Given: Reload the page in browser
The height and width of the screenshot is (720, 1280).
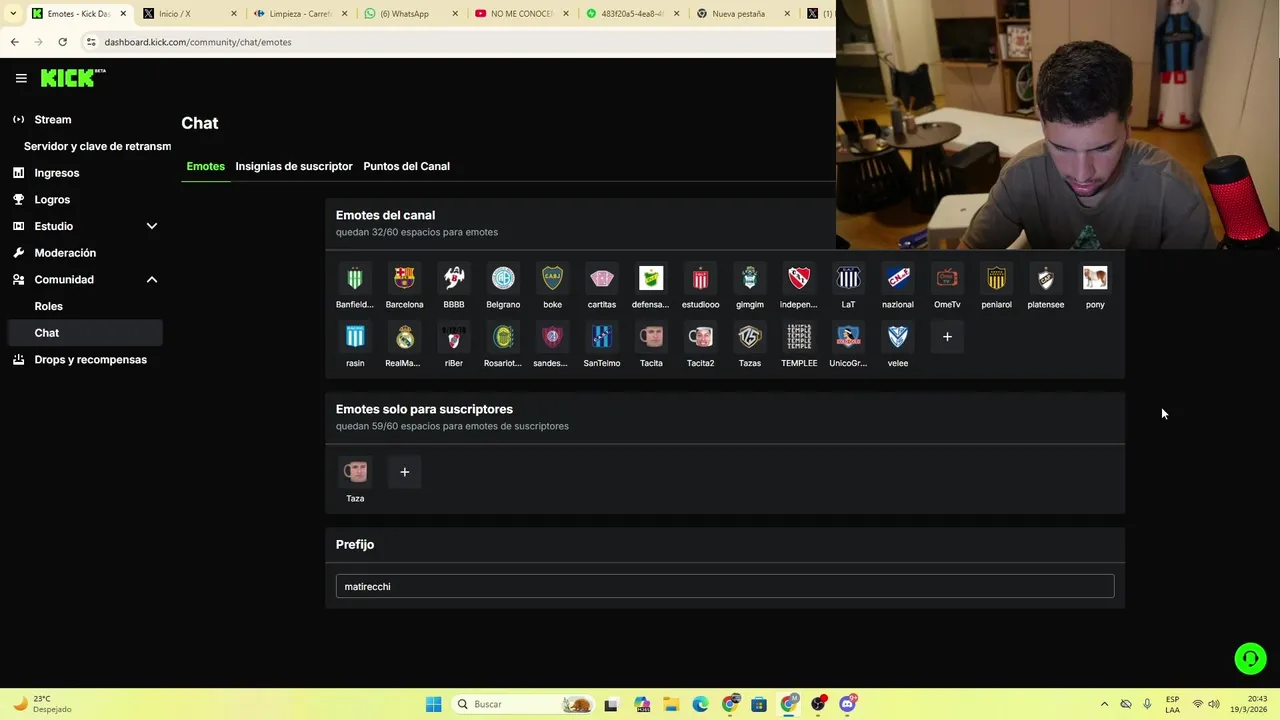Looking at the screenshot, I should pos(62,42).
